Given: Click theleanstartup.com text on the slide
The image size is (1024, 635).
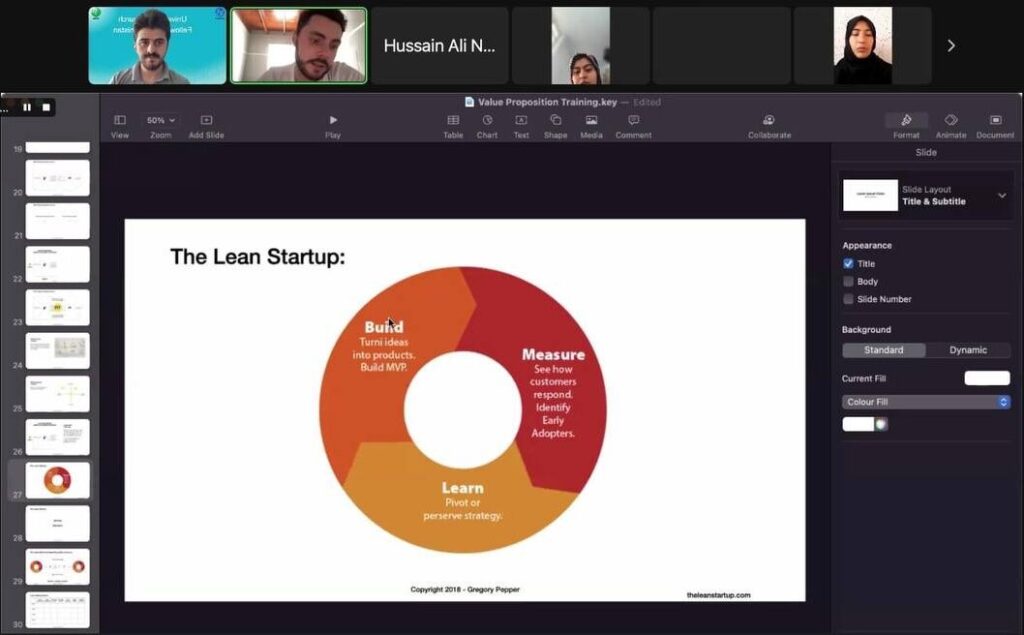Looking at the screenshot, I should pyautogui.click(x=718, y=595).
